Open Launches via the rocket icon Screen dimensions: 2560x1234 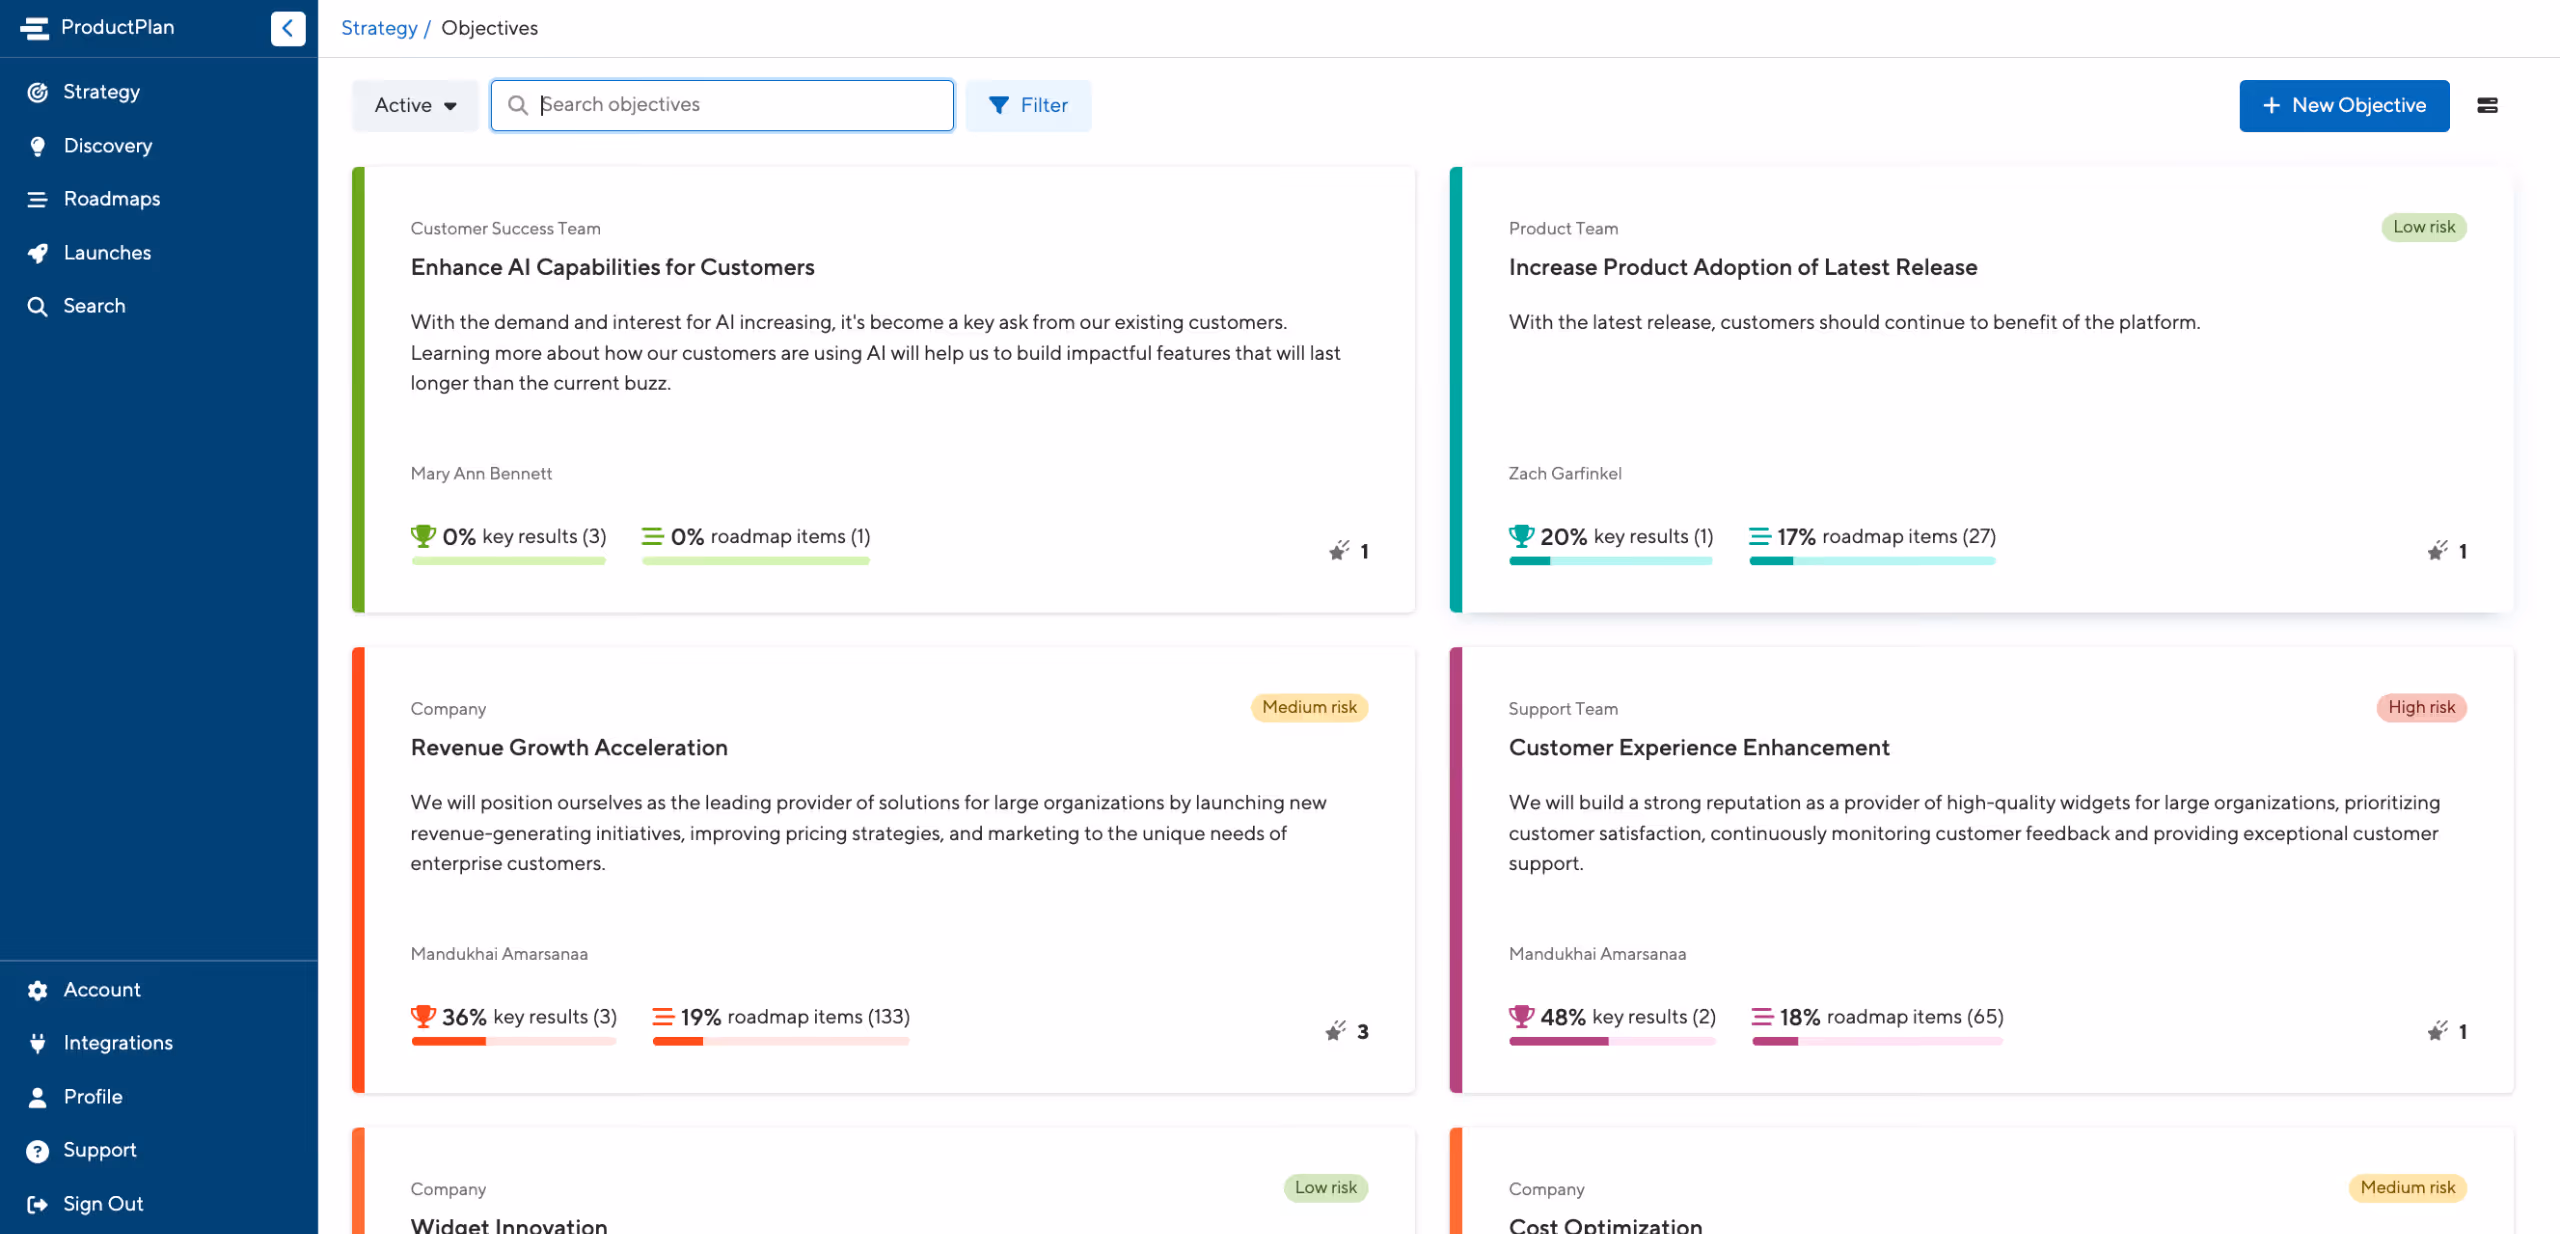38,253
